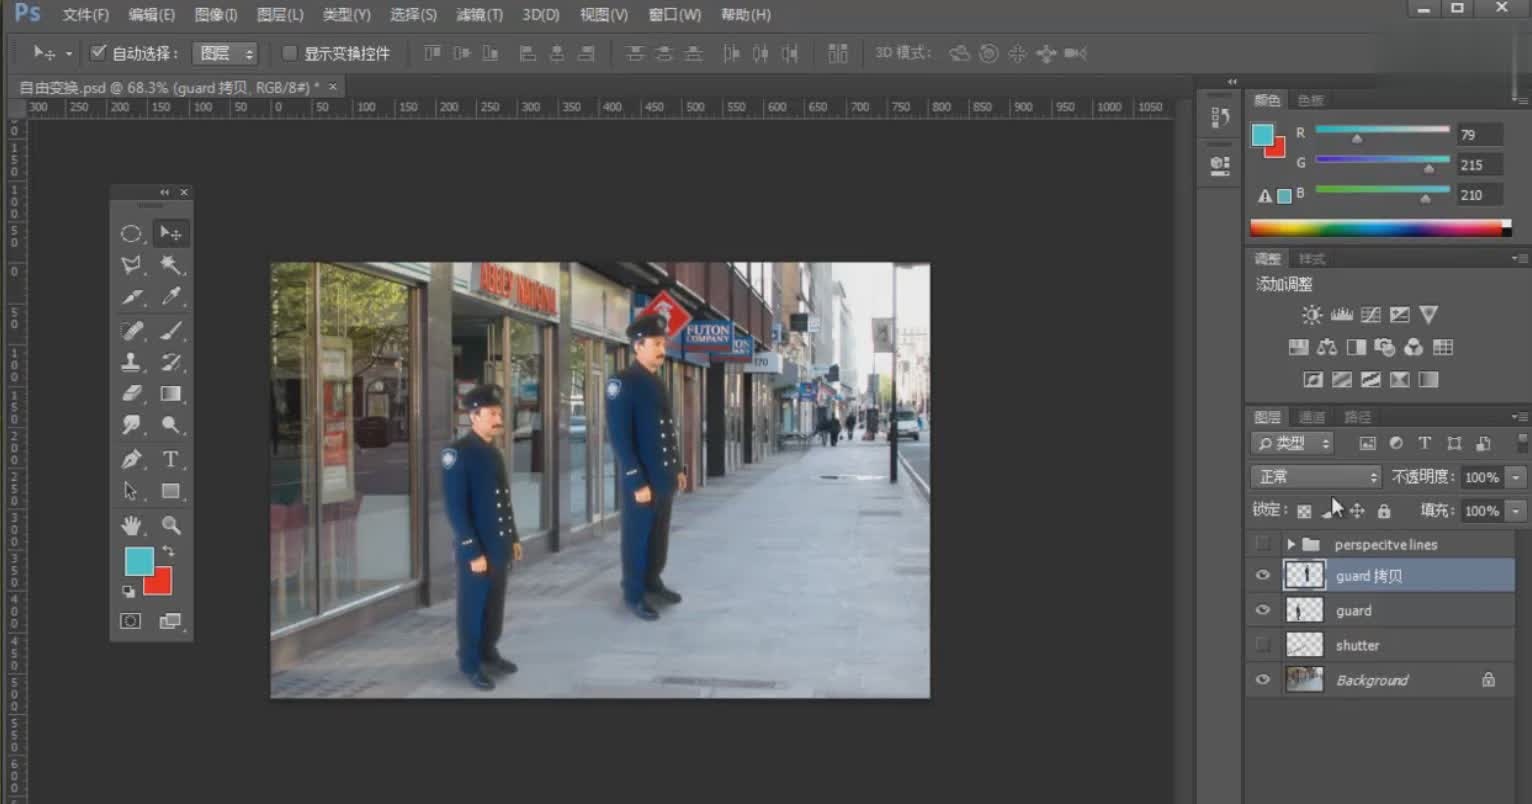
Task: Select the Pen tool
Action: [131, 459]
